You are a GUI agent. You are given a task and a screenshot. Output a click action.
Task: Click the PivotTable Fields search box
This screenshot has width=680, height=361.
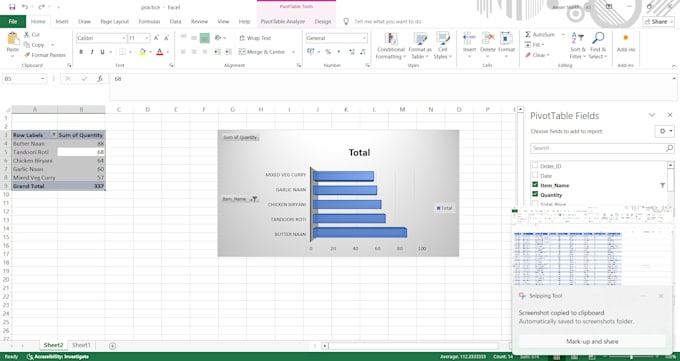tap(602, 148)
